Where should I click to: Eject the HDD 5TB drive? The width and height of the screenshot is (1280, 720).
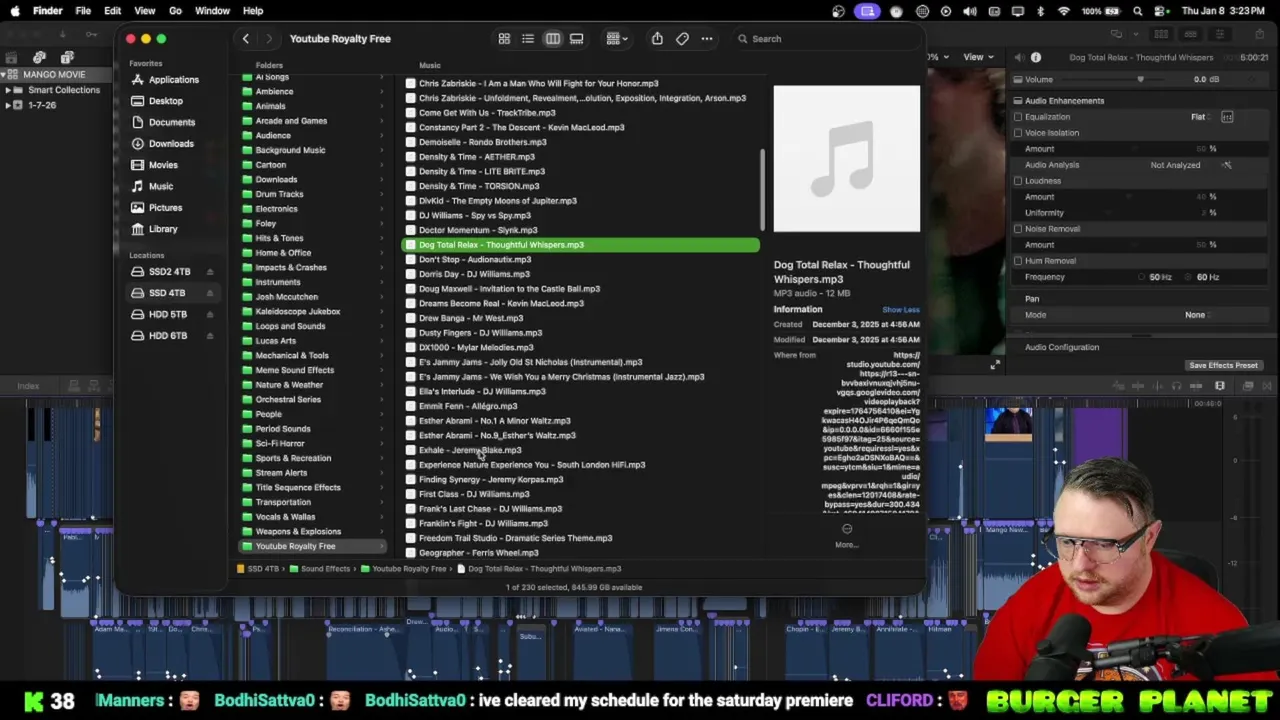pyautogui.click(x=210, y=314)
